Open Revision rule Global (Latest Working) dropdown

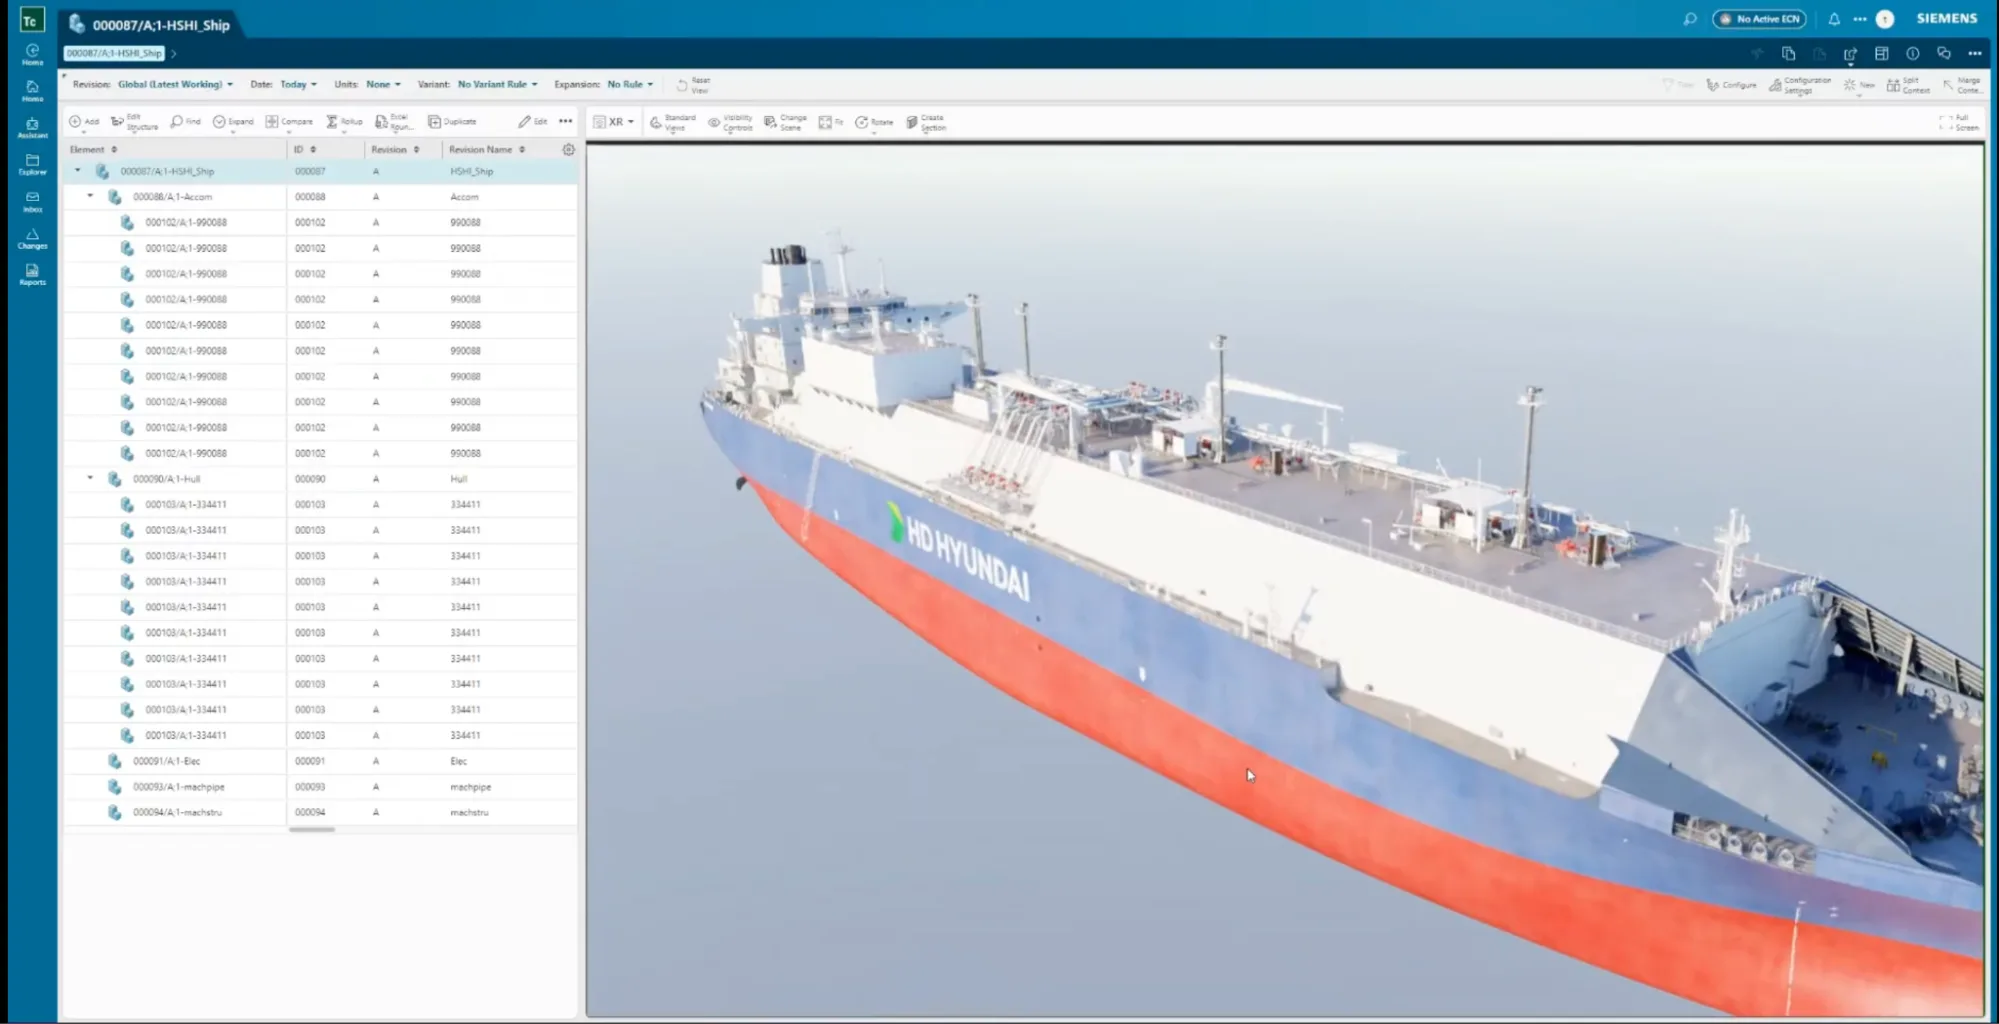coord(175,84)
